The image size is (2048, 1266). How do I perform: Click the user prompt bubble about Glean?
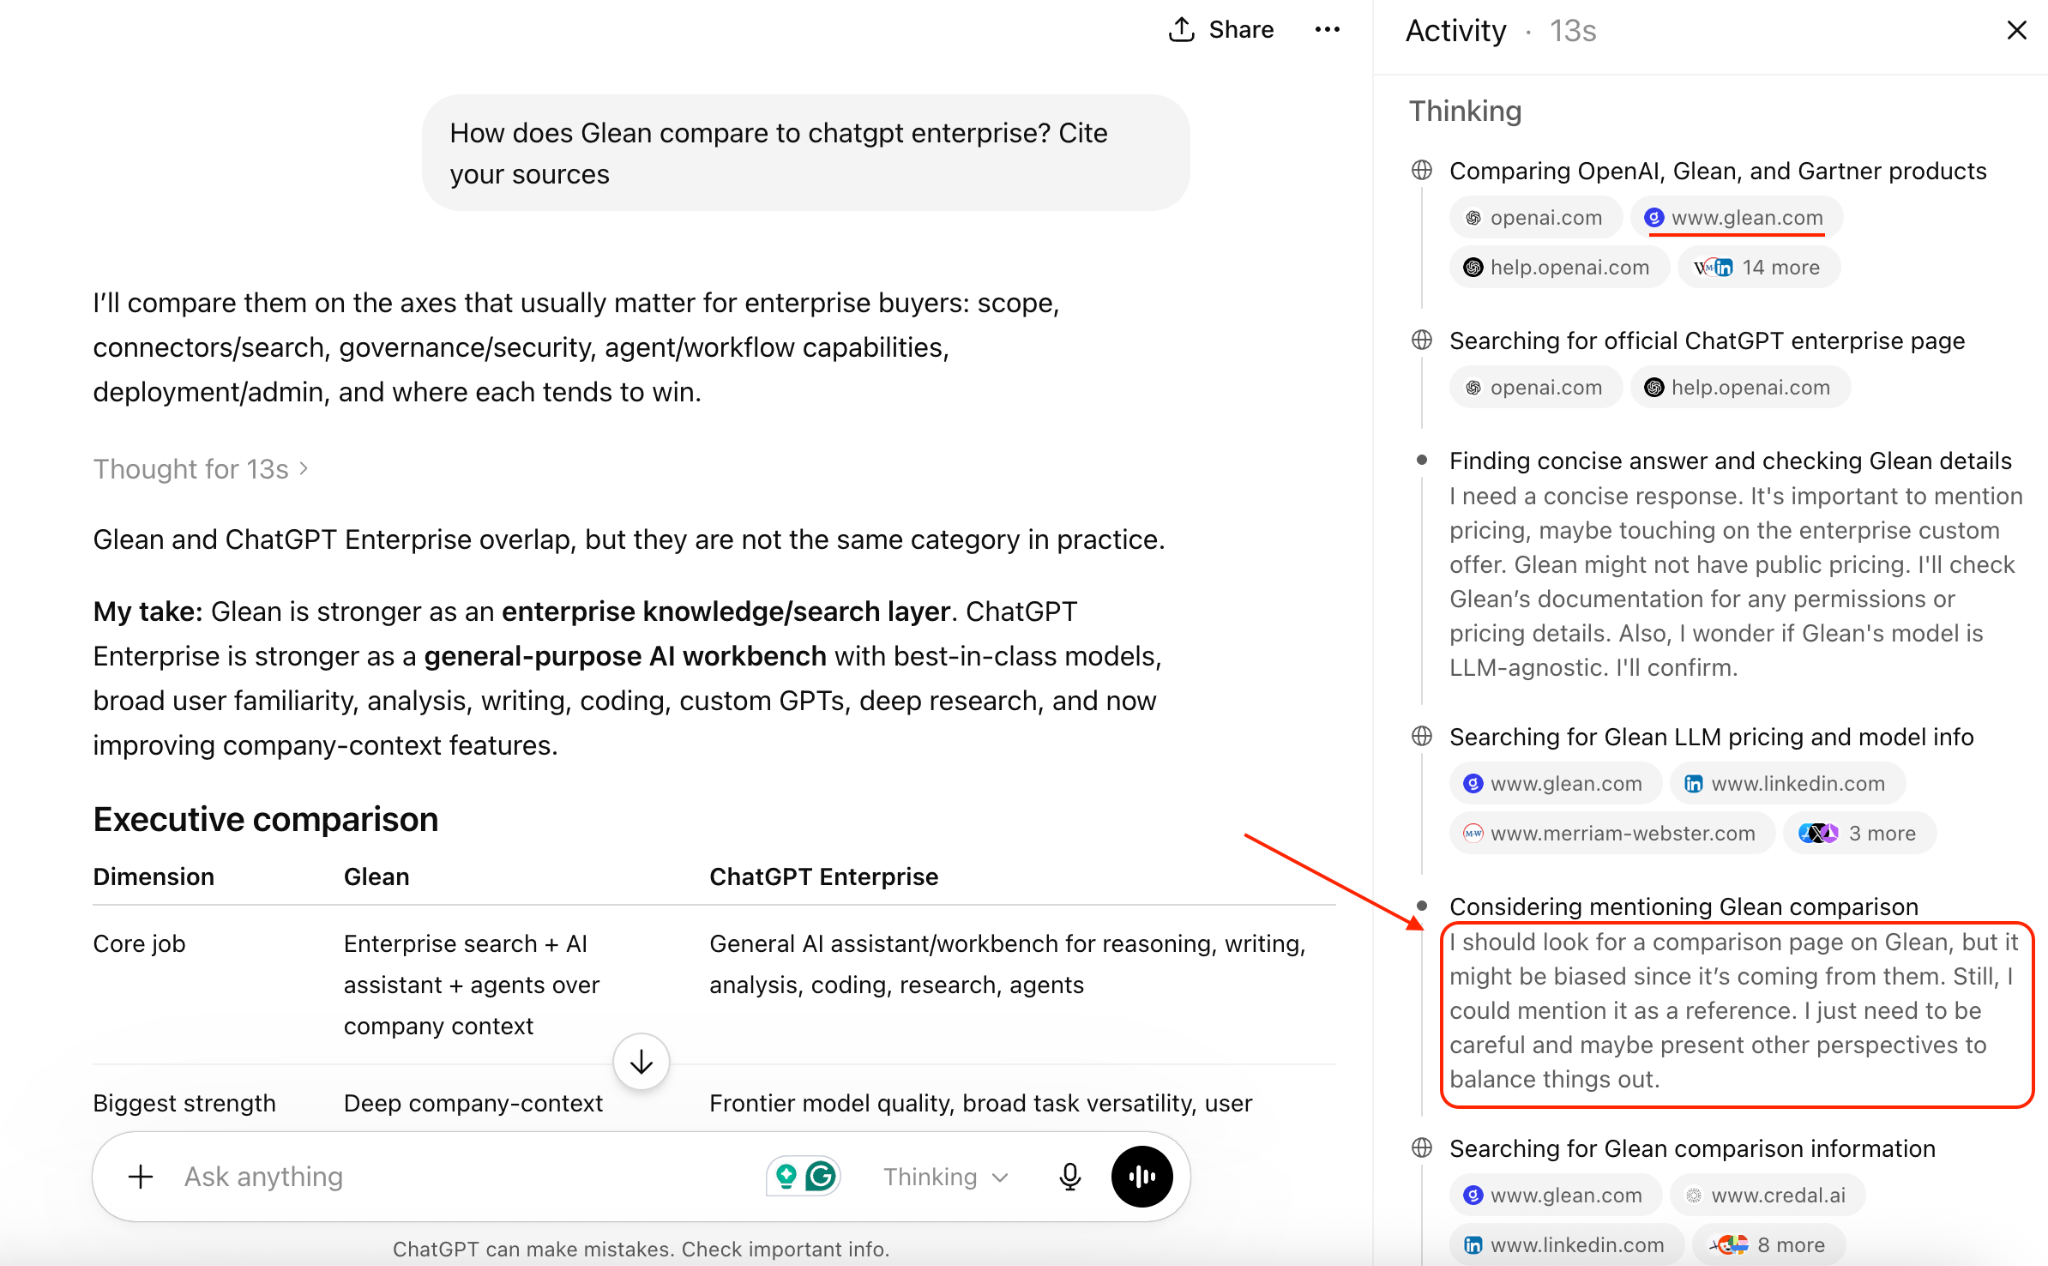tap(805, 153)
